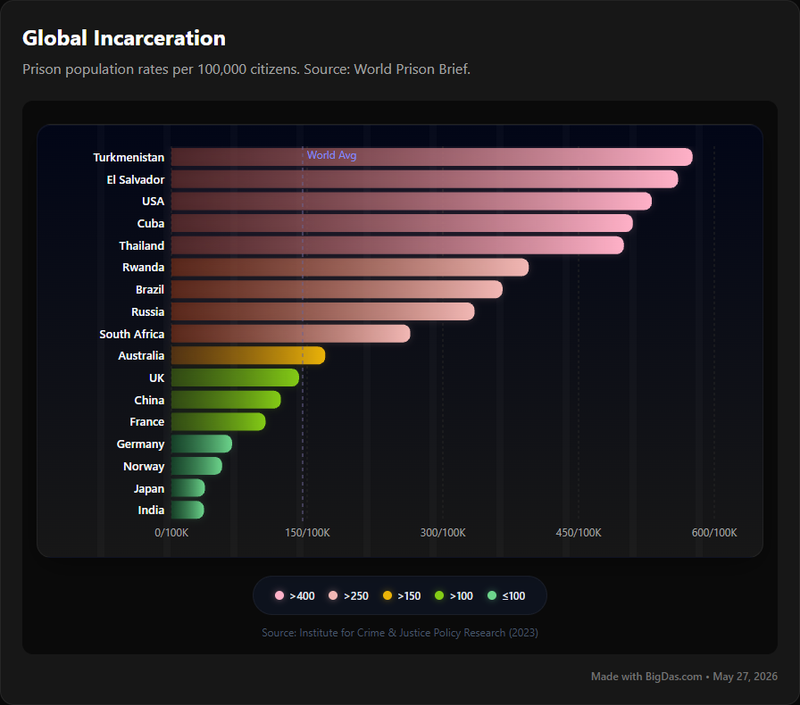
Task: Click the 150/100K axis label
Action: (x=307, y=533)
